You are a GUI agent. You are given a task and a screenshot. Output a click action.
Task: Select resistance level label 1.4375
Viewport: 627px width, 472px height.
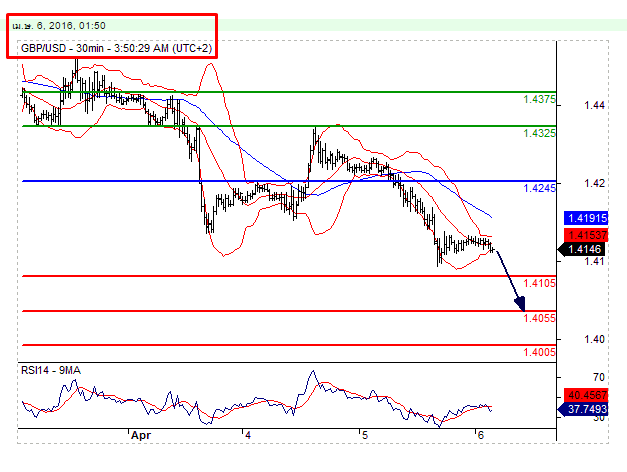point(539,99)
